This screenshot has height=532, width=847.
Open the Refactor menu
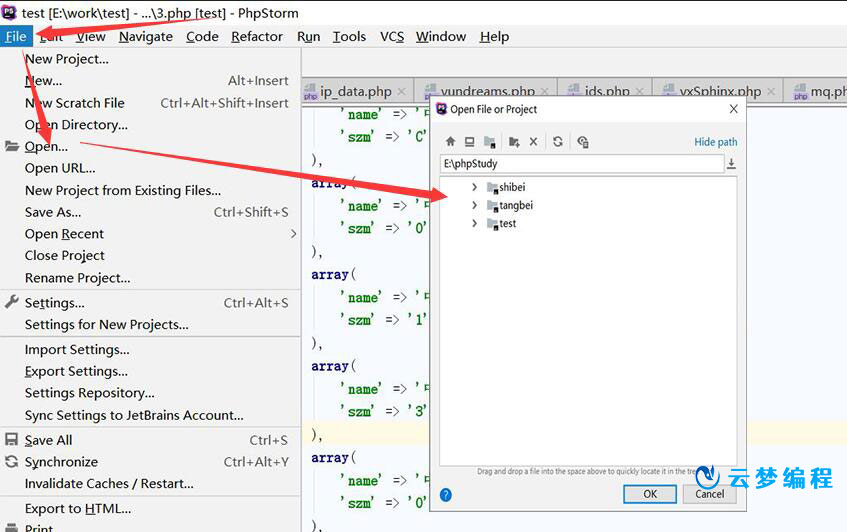pos(256,36)
